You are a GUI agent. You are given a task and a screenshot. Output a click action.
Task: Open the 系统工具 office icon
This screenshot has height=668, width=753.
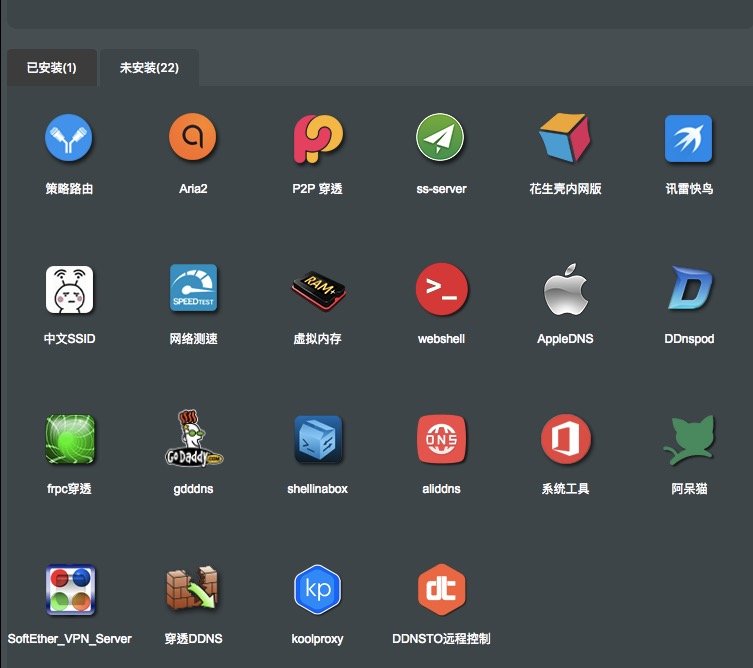tap(566, 439)
